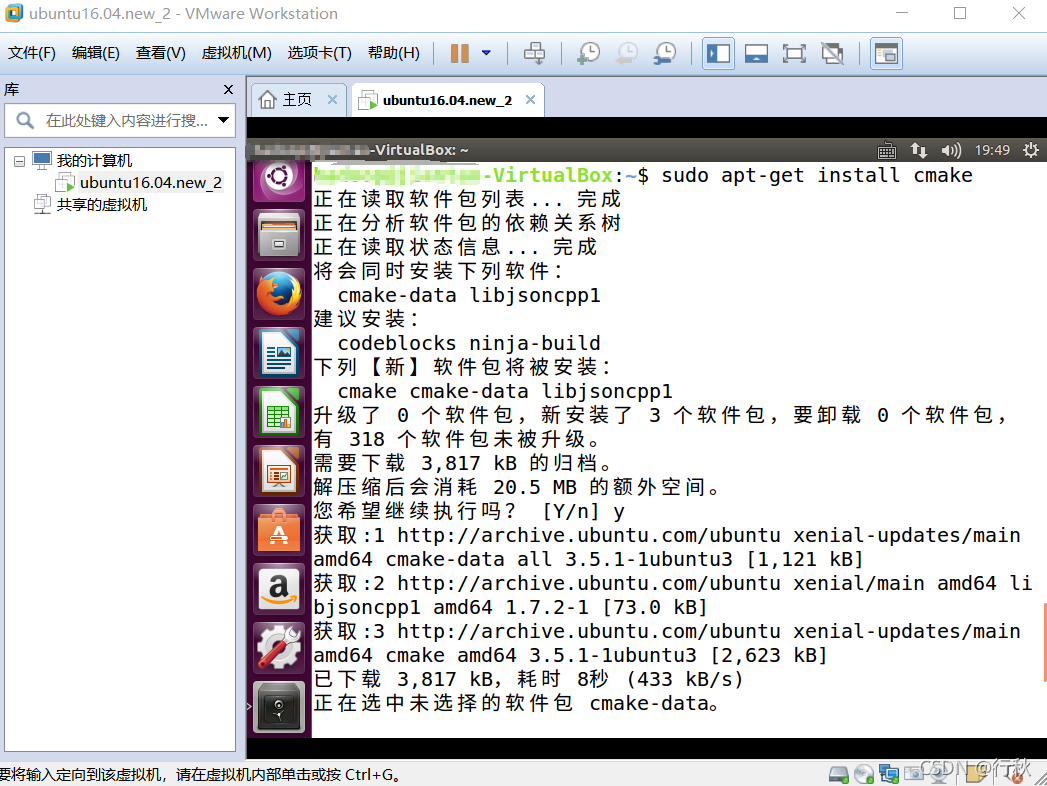The image size is (1047, 786).
Task: Revert to the previous snapshot
Action: click(626, 53)
